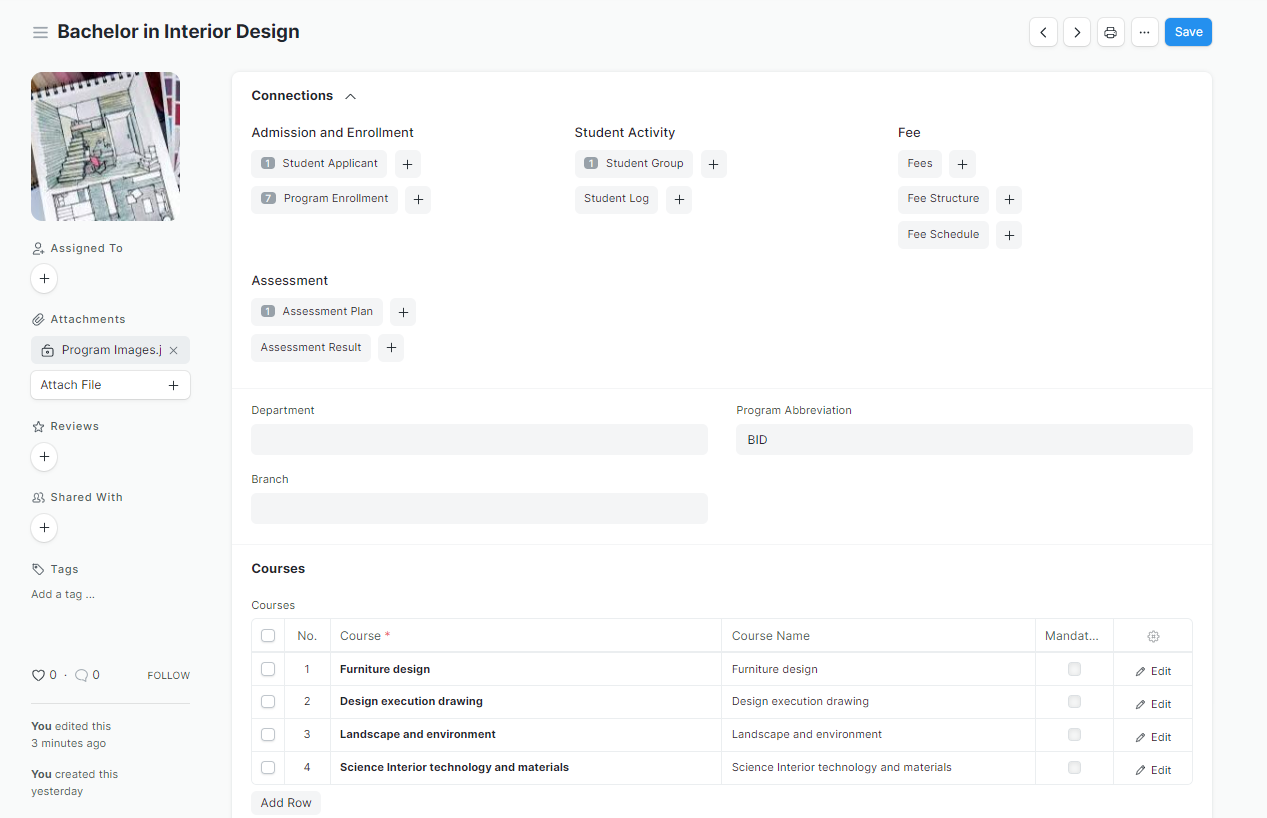Check row for Landscape and environment
Screen dimensions: 1267x818
click(268, 734)
